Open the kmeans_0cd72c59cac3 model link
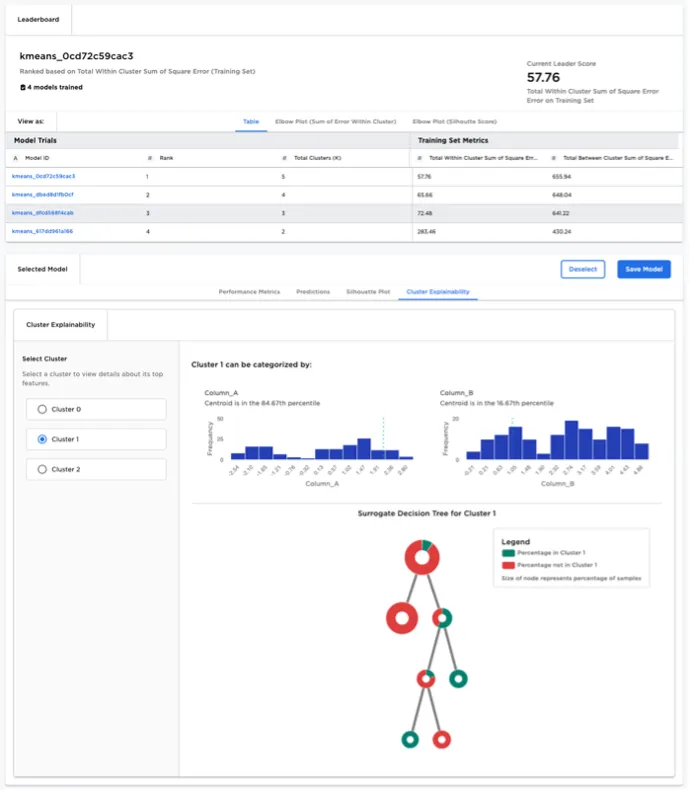Screen dimensions: 690x794 [43, 176]
